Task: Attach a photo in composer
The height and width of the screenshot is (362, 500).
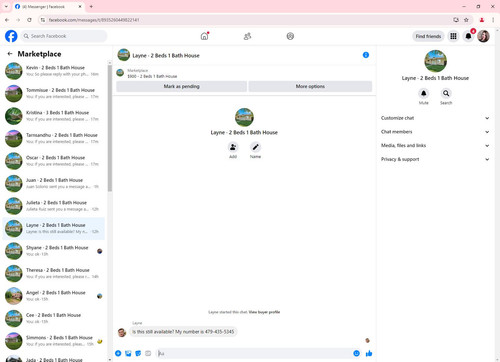Action: [x=128, y=353]
